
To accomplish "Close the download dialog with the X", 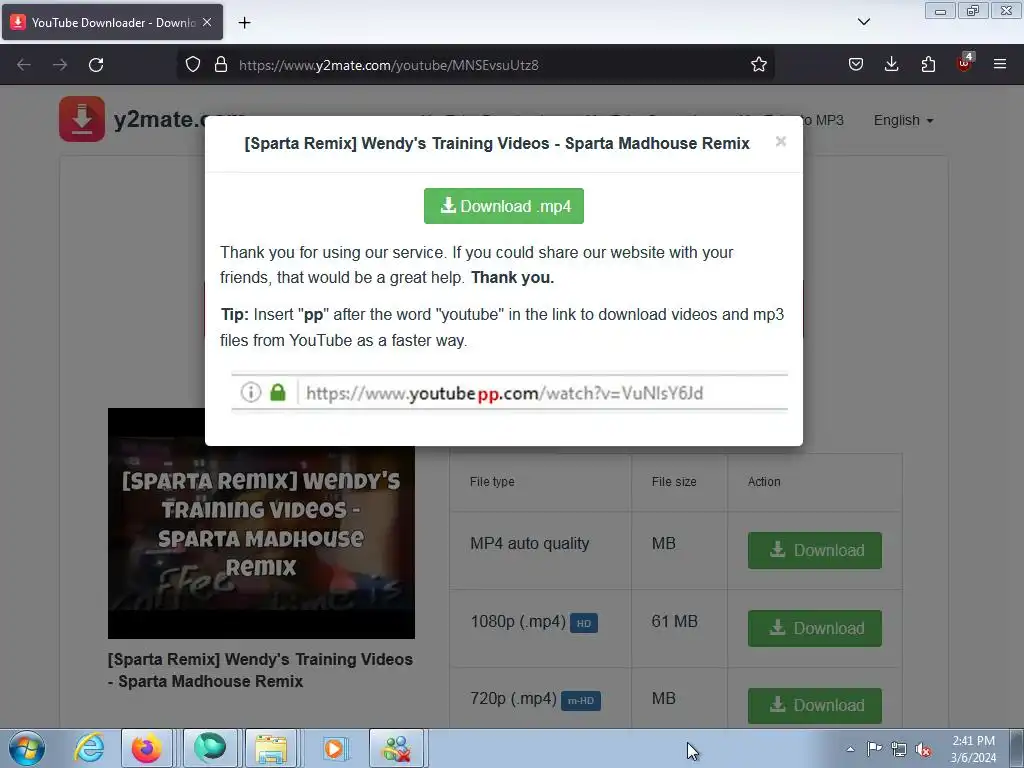I will 780,142.
